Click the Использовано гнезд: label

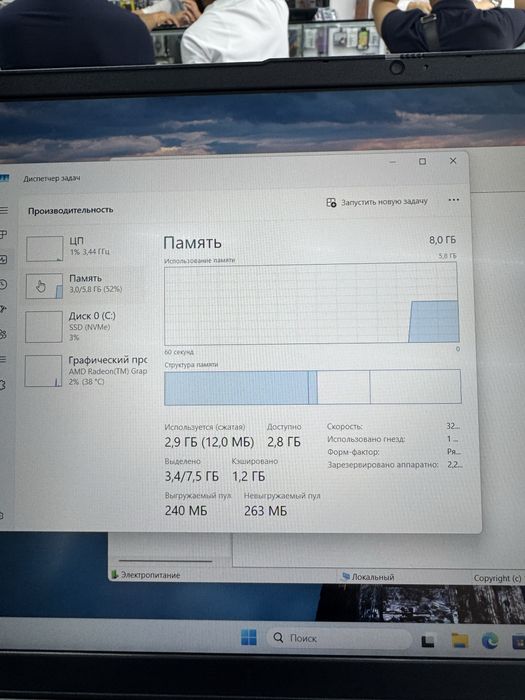click(x=366, y=439)
